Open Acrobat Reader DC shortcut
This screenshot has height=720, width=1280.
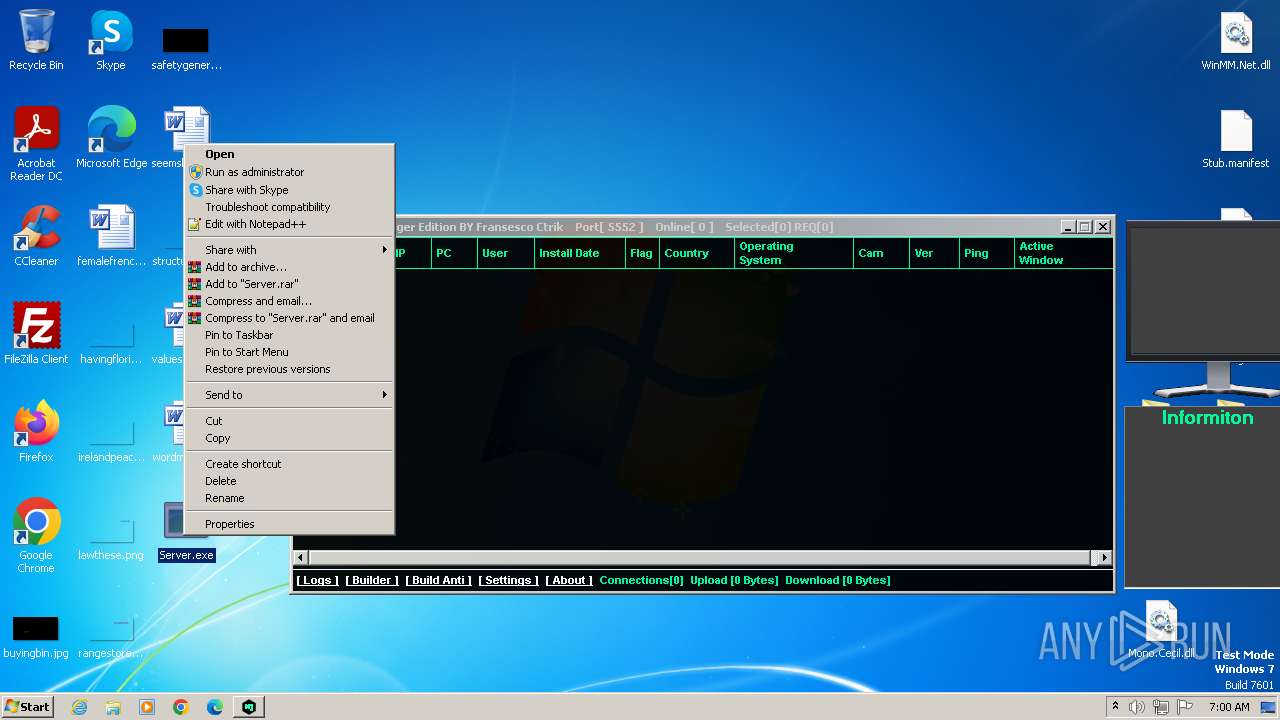point(36,144)
